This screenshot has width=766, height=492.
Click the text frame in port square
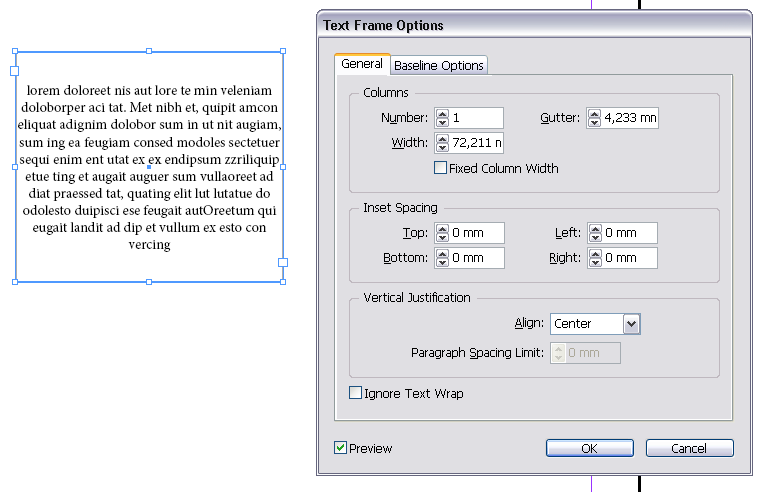15,71
